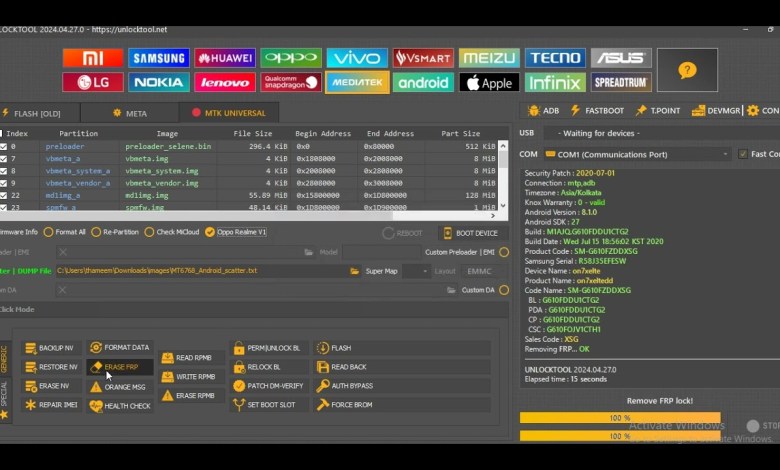
Task: Switch to the META tab
Action: [130, 113]
